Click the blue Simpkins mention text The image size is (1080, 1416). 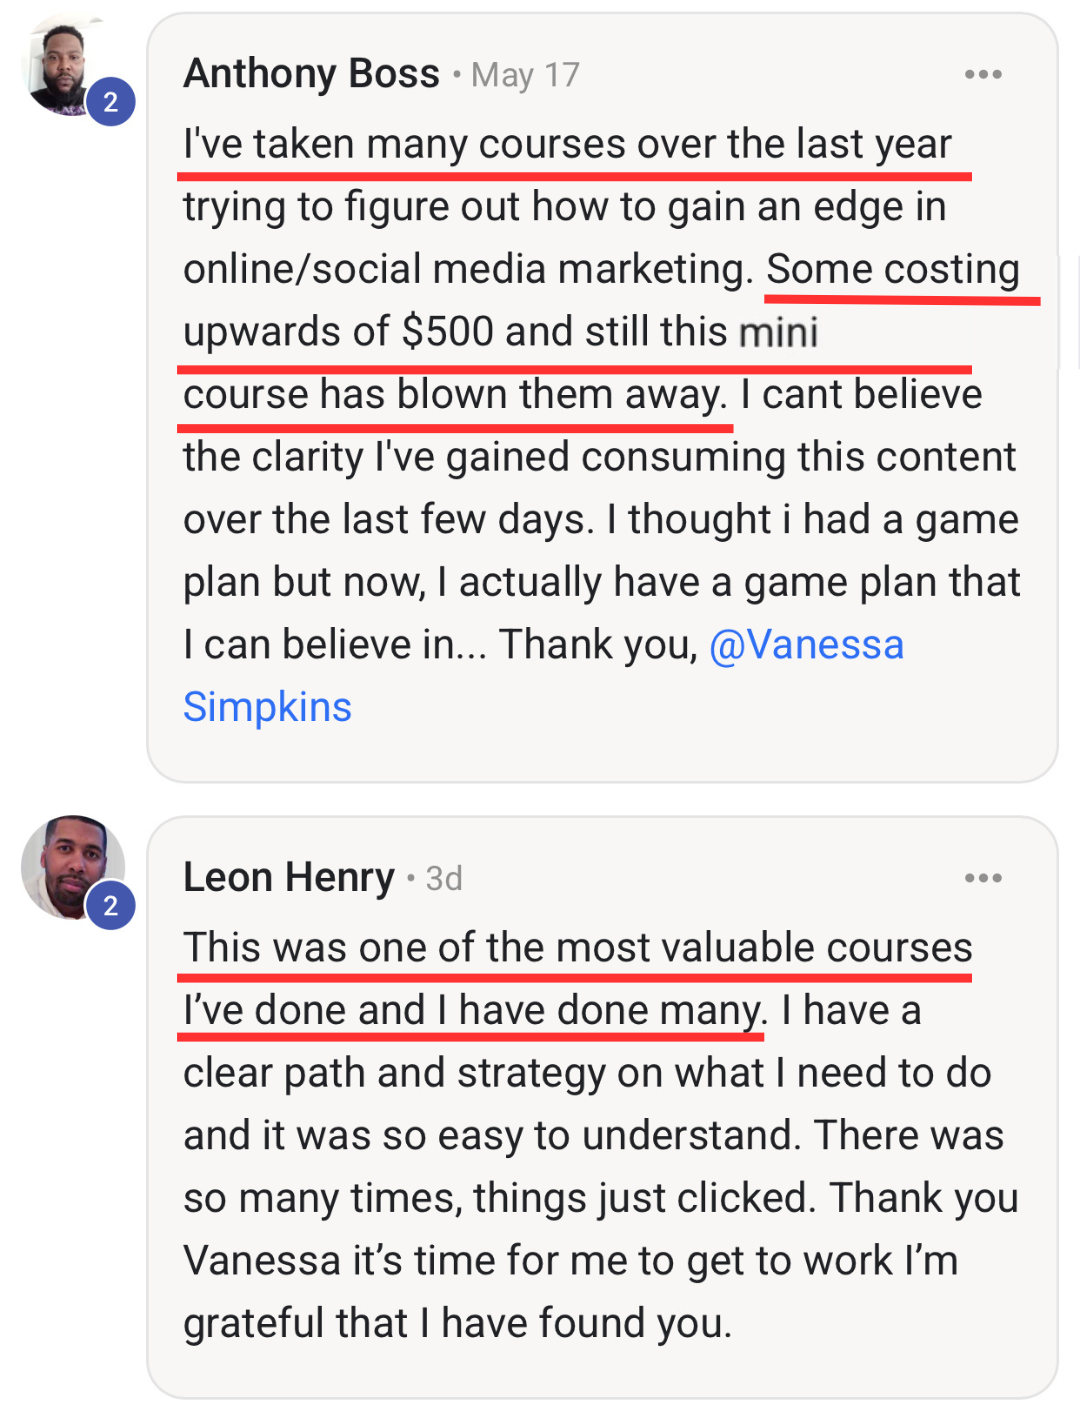click(267, 707)
